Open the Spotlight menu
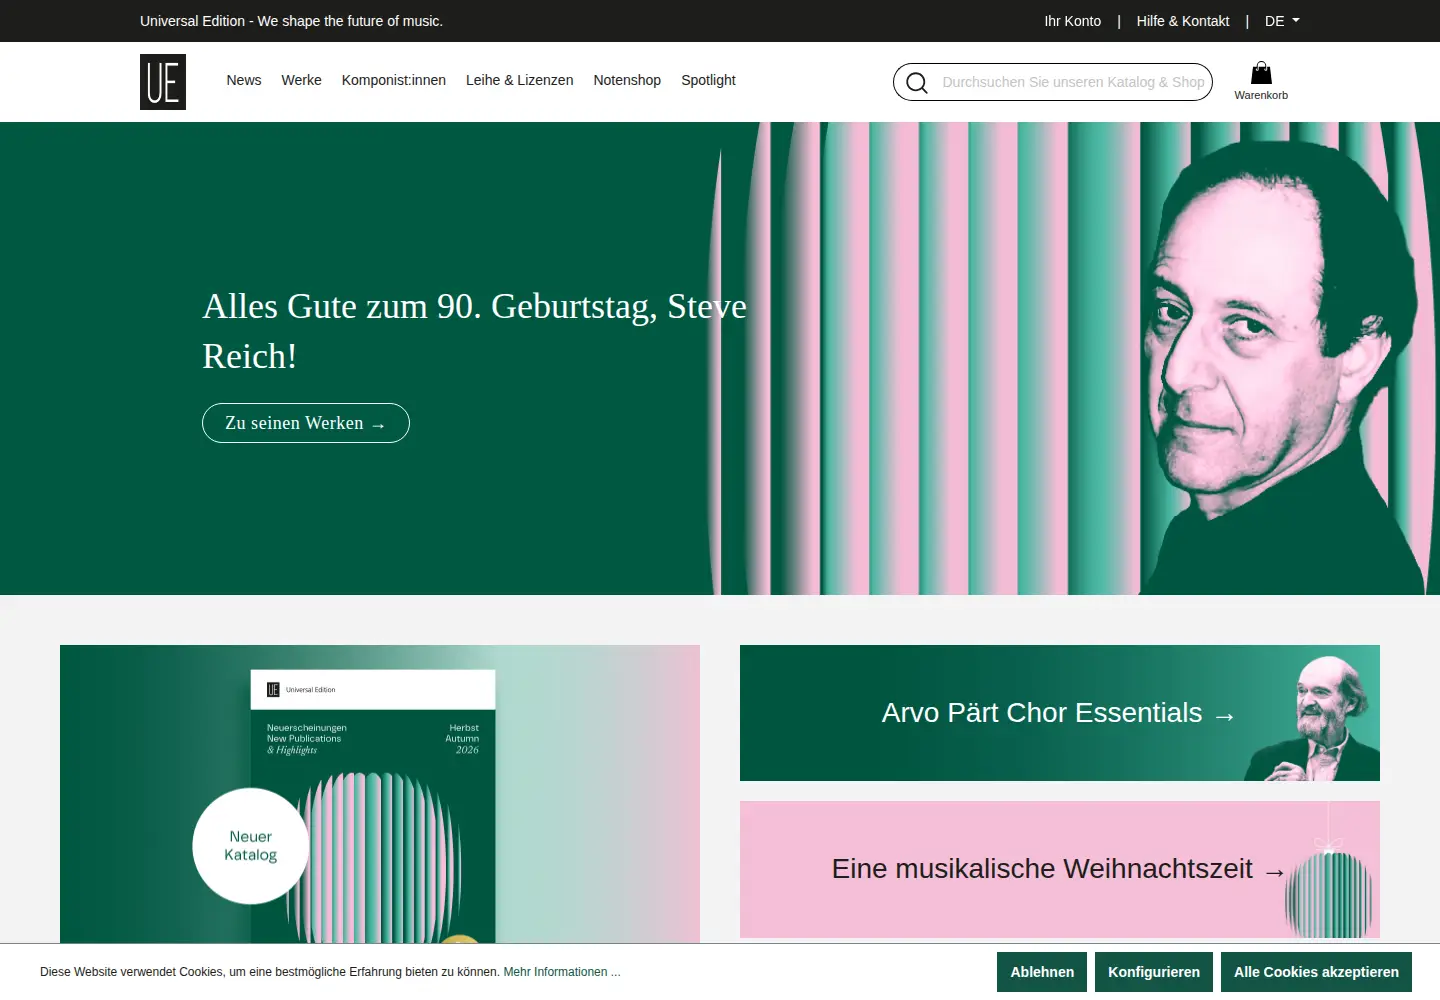Image resolution: width=1440 pixels, height=1000 pixels. tap(708, 80)
